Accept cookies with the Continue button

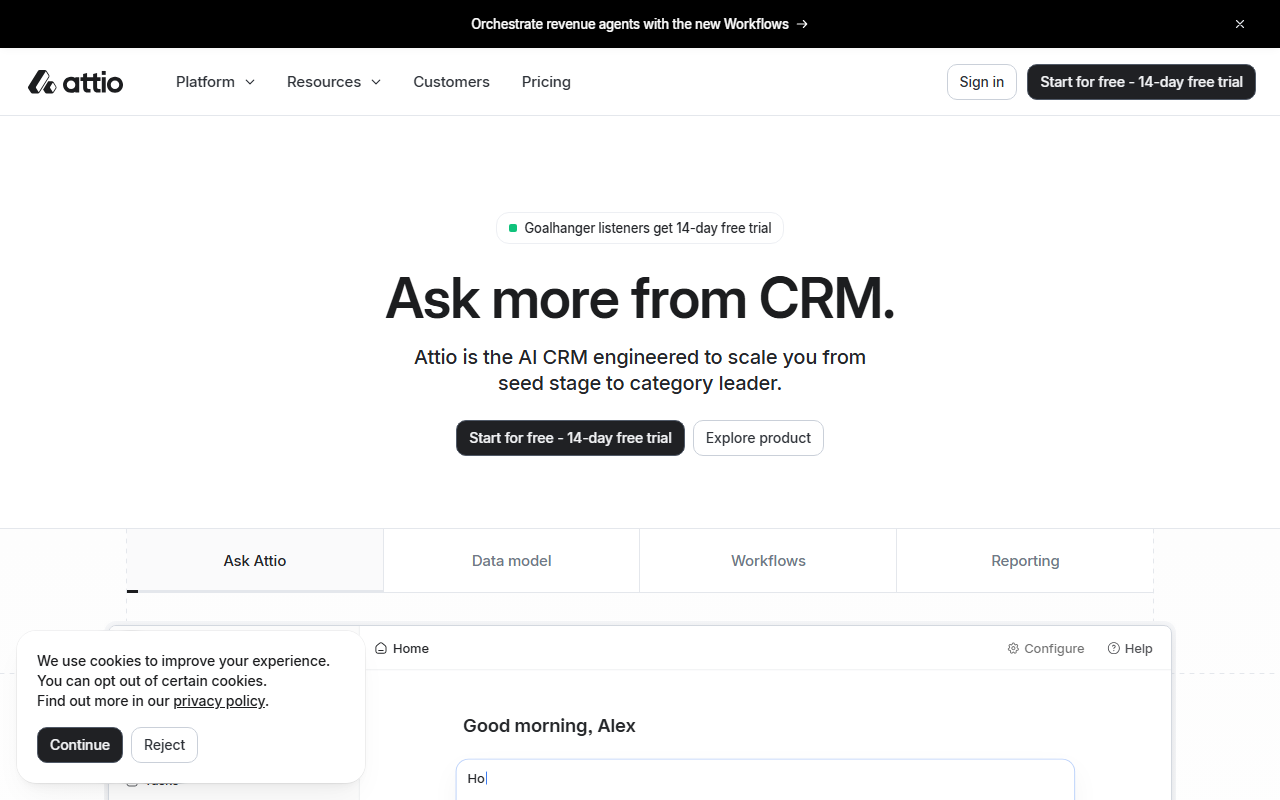(x=80, y=745)
